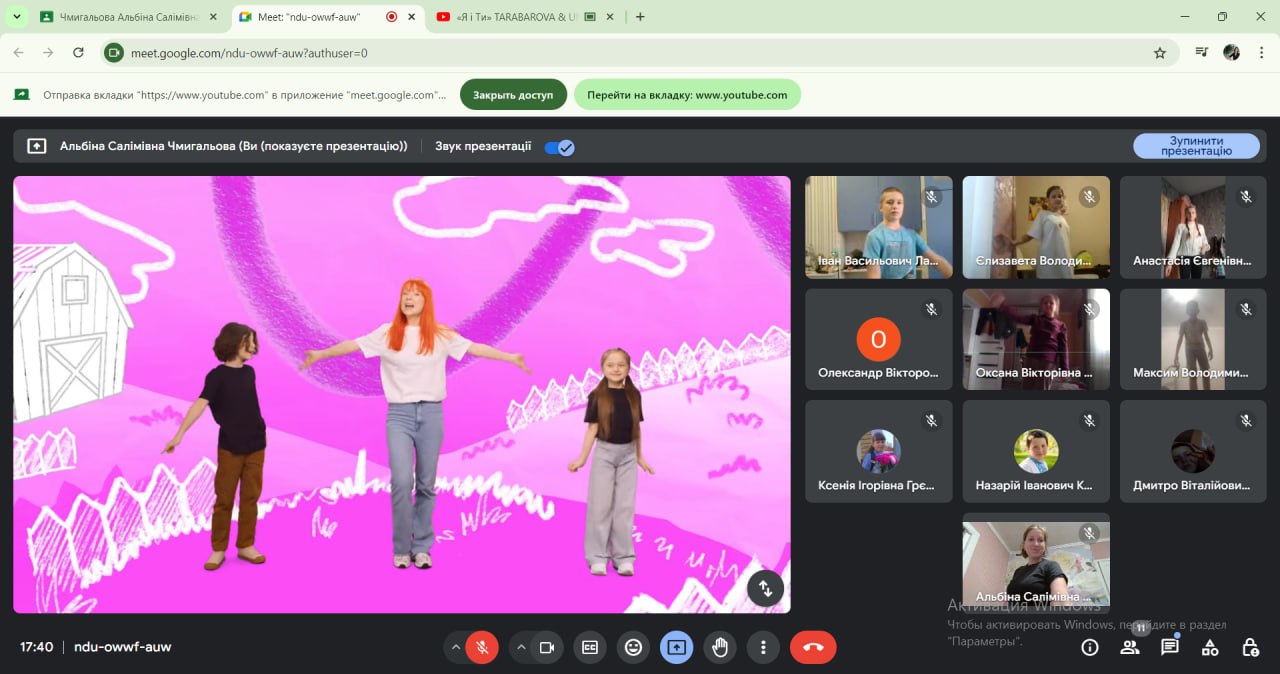Click the meet.google.com address bar
This screenshot has height=674, width=1280.
pyautogui.click(x=638, y=53)
